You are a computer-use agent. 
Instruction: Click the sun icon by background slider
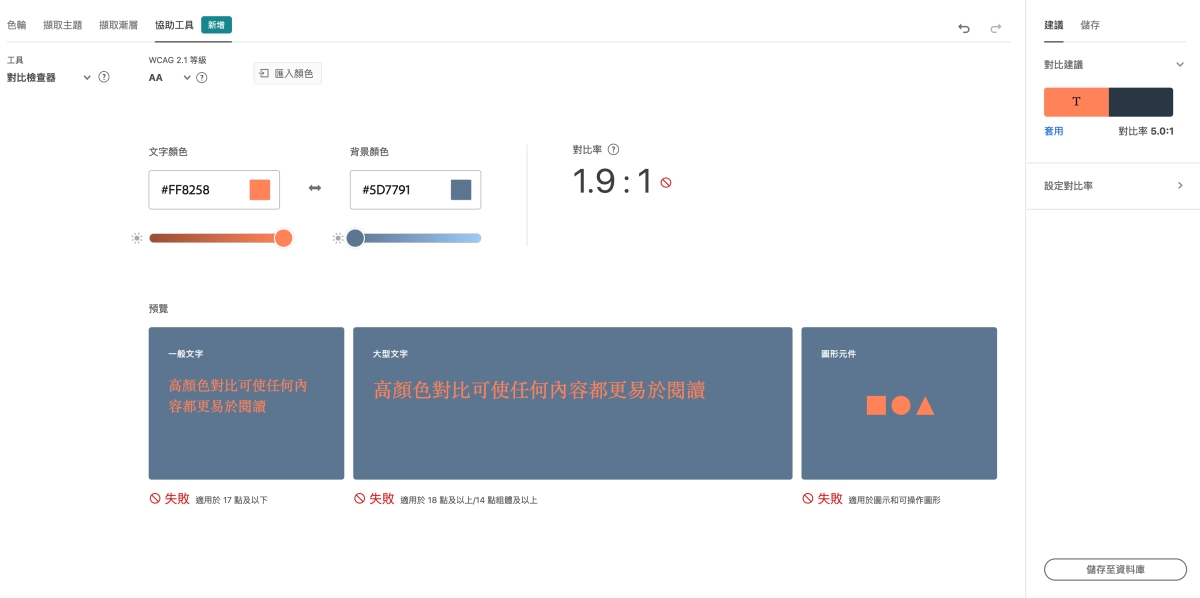point(338,238)
